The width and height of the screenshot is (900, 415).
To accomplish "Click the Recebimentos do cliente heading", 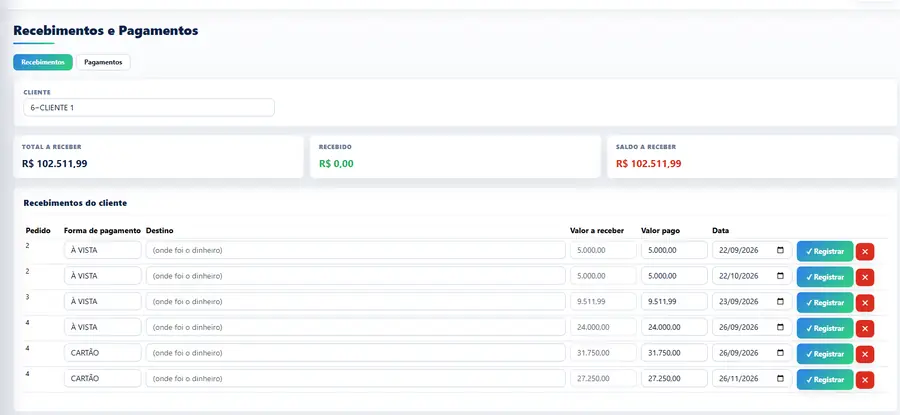I will point(75,203).
